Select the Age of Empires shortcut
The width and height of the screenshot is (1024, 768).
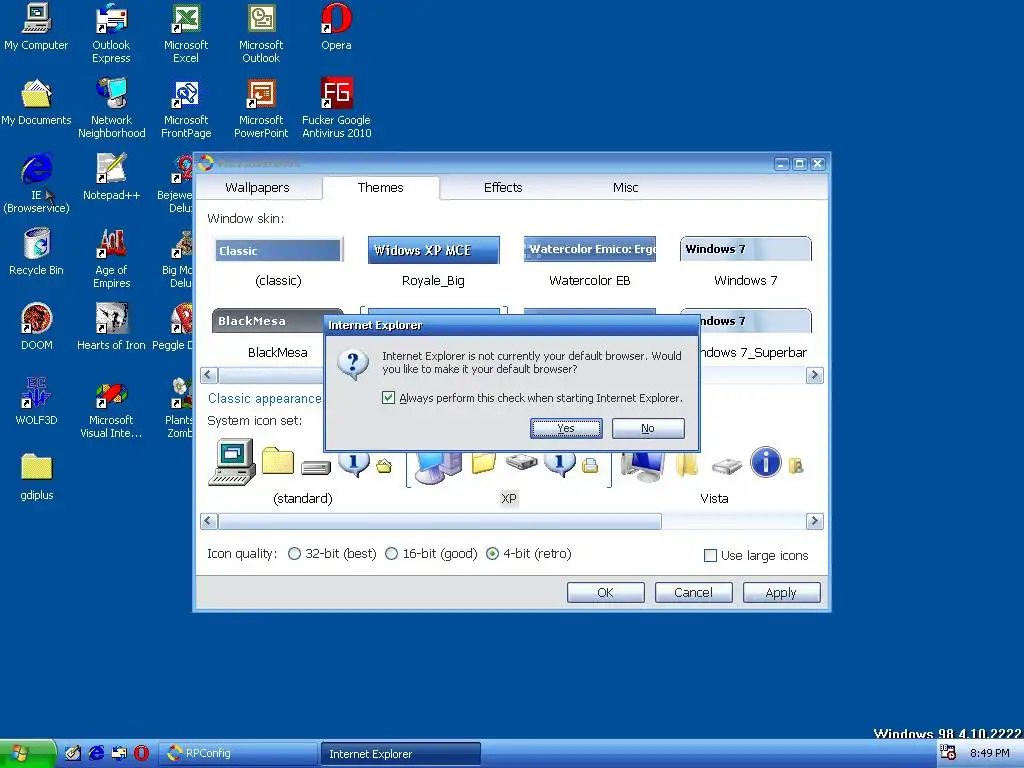(112, 259)
